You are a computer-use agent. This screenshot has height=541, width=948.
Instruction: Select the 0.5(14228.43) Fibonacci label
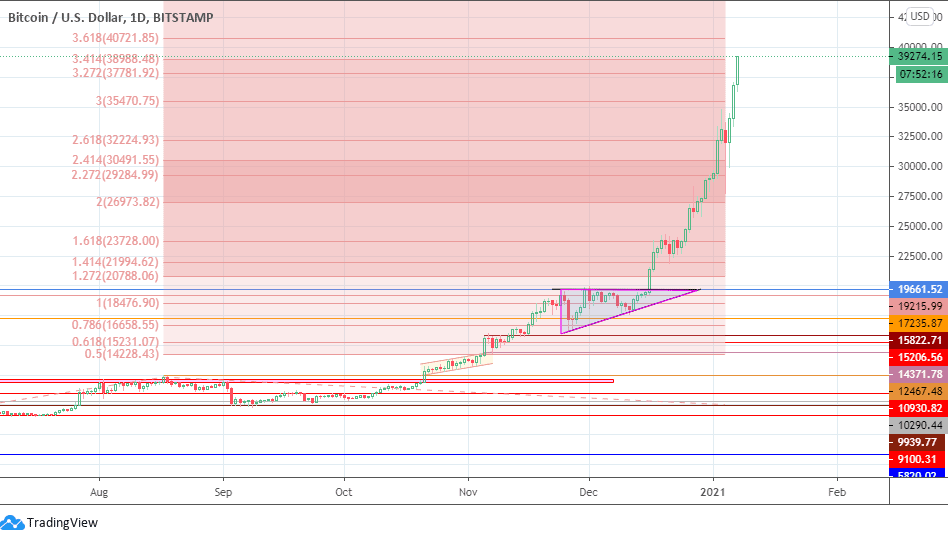(x=122, y=354)
